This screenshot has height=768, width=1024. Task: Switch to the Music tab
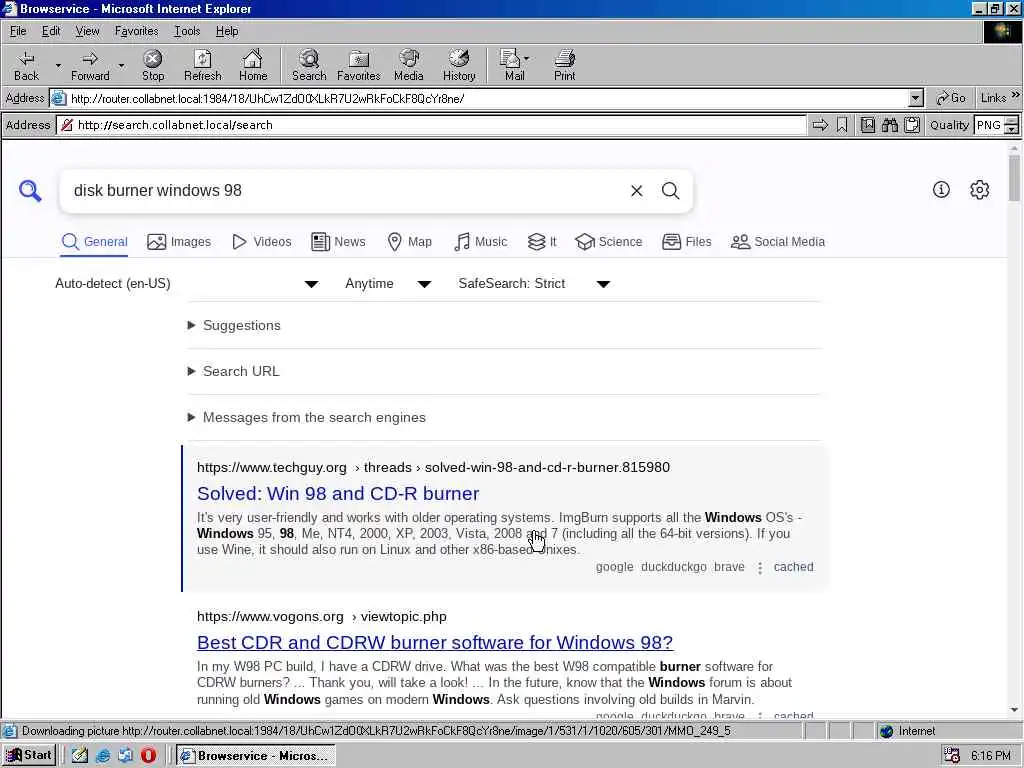[480, 242]
